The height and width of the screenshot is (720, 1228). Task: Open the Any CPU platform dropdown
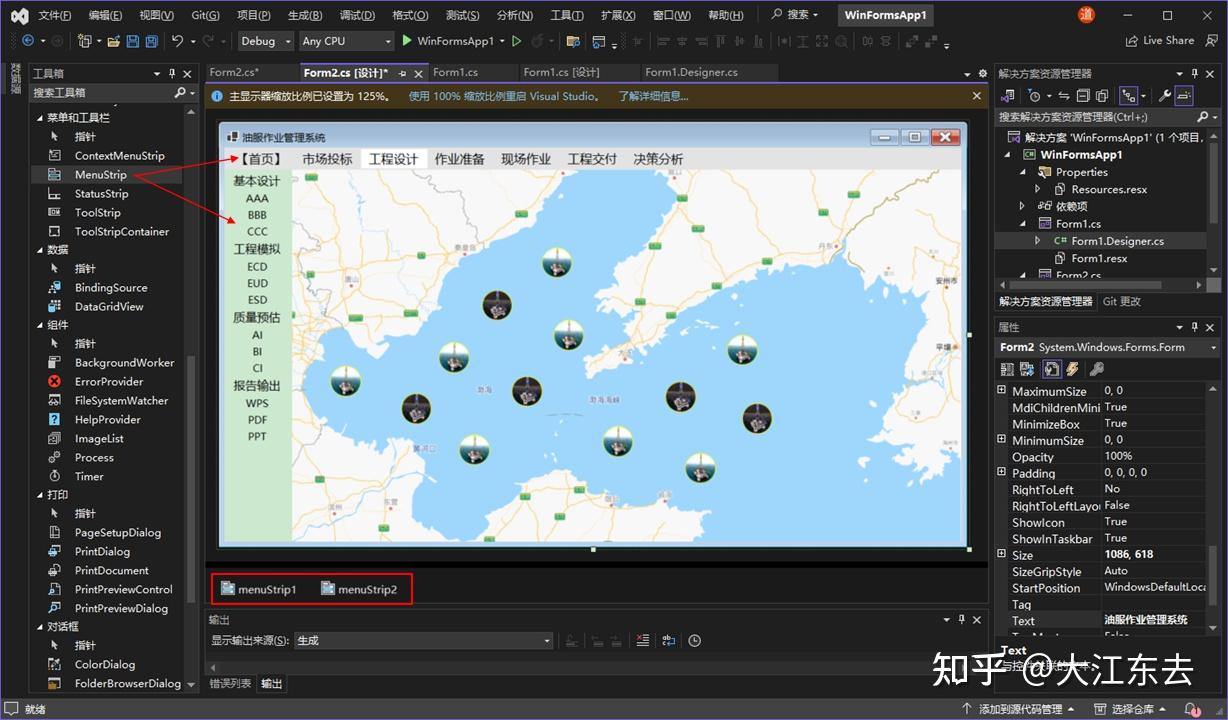point(346,41)
